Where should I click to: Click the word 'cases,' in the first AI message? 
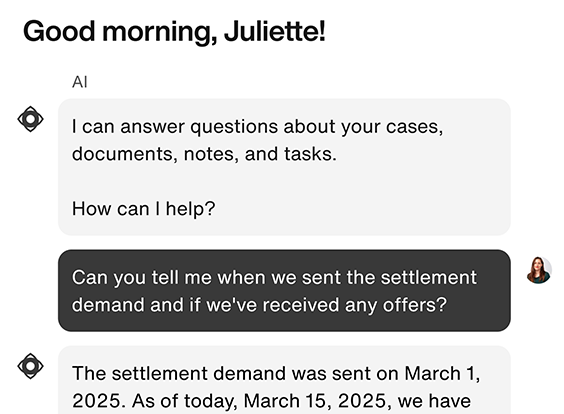tap(415, 127)
